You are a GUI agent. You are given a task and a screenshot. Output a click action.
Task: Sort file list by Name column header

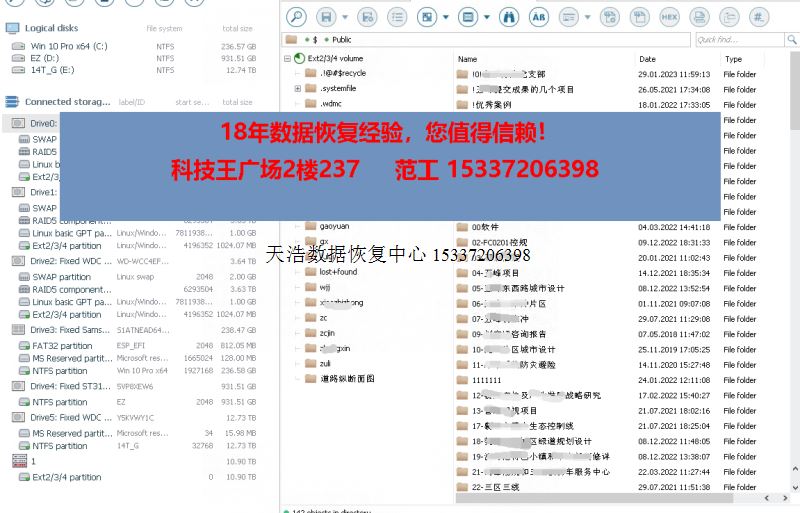[x=468, y=59]
